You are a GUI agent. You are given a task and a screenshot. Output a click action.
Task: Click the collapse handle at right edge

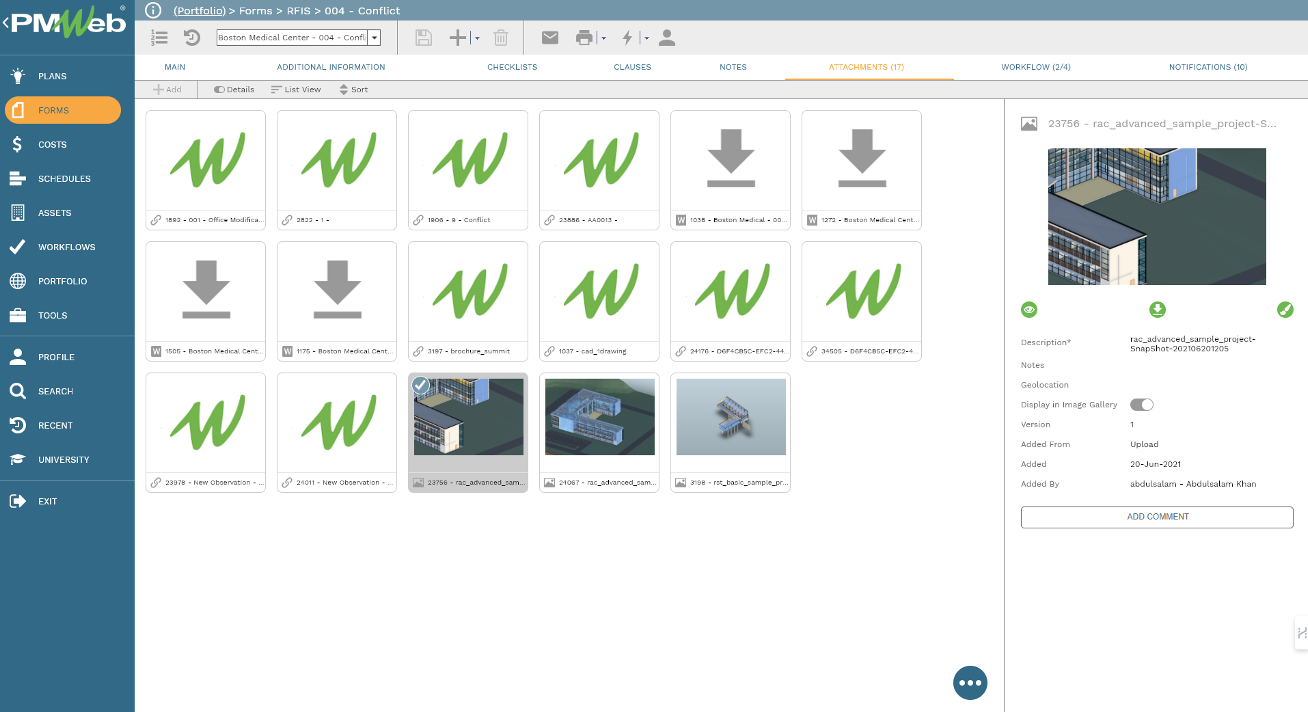[1301, 632]
